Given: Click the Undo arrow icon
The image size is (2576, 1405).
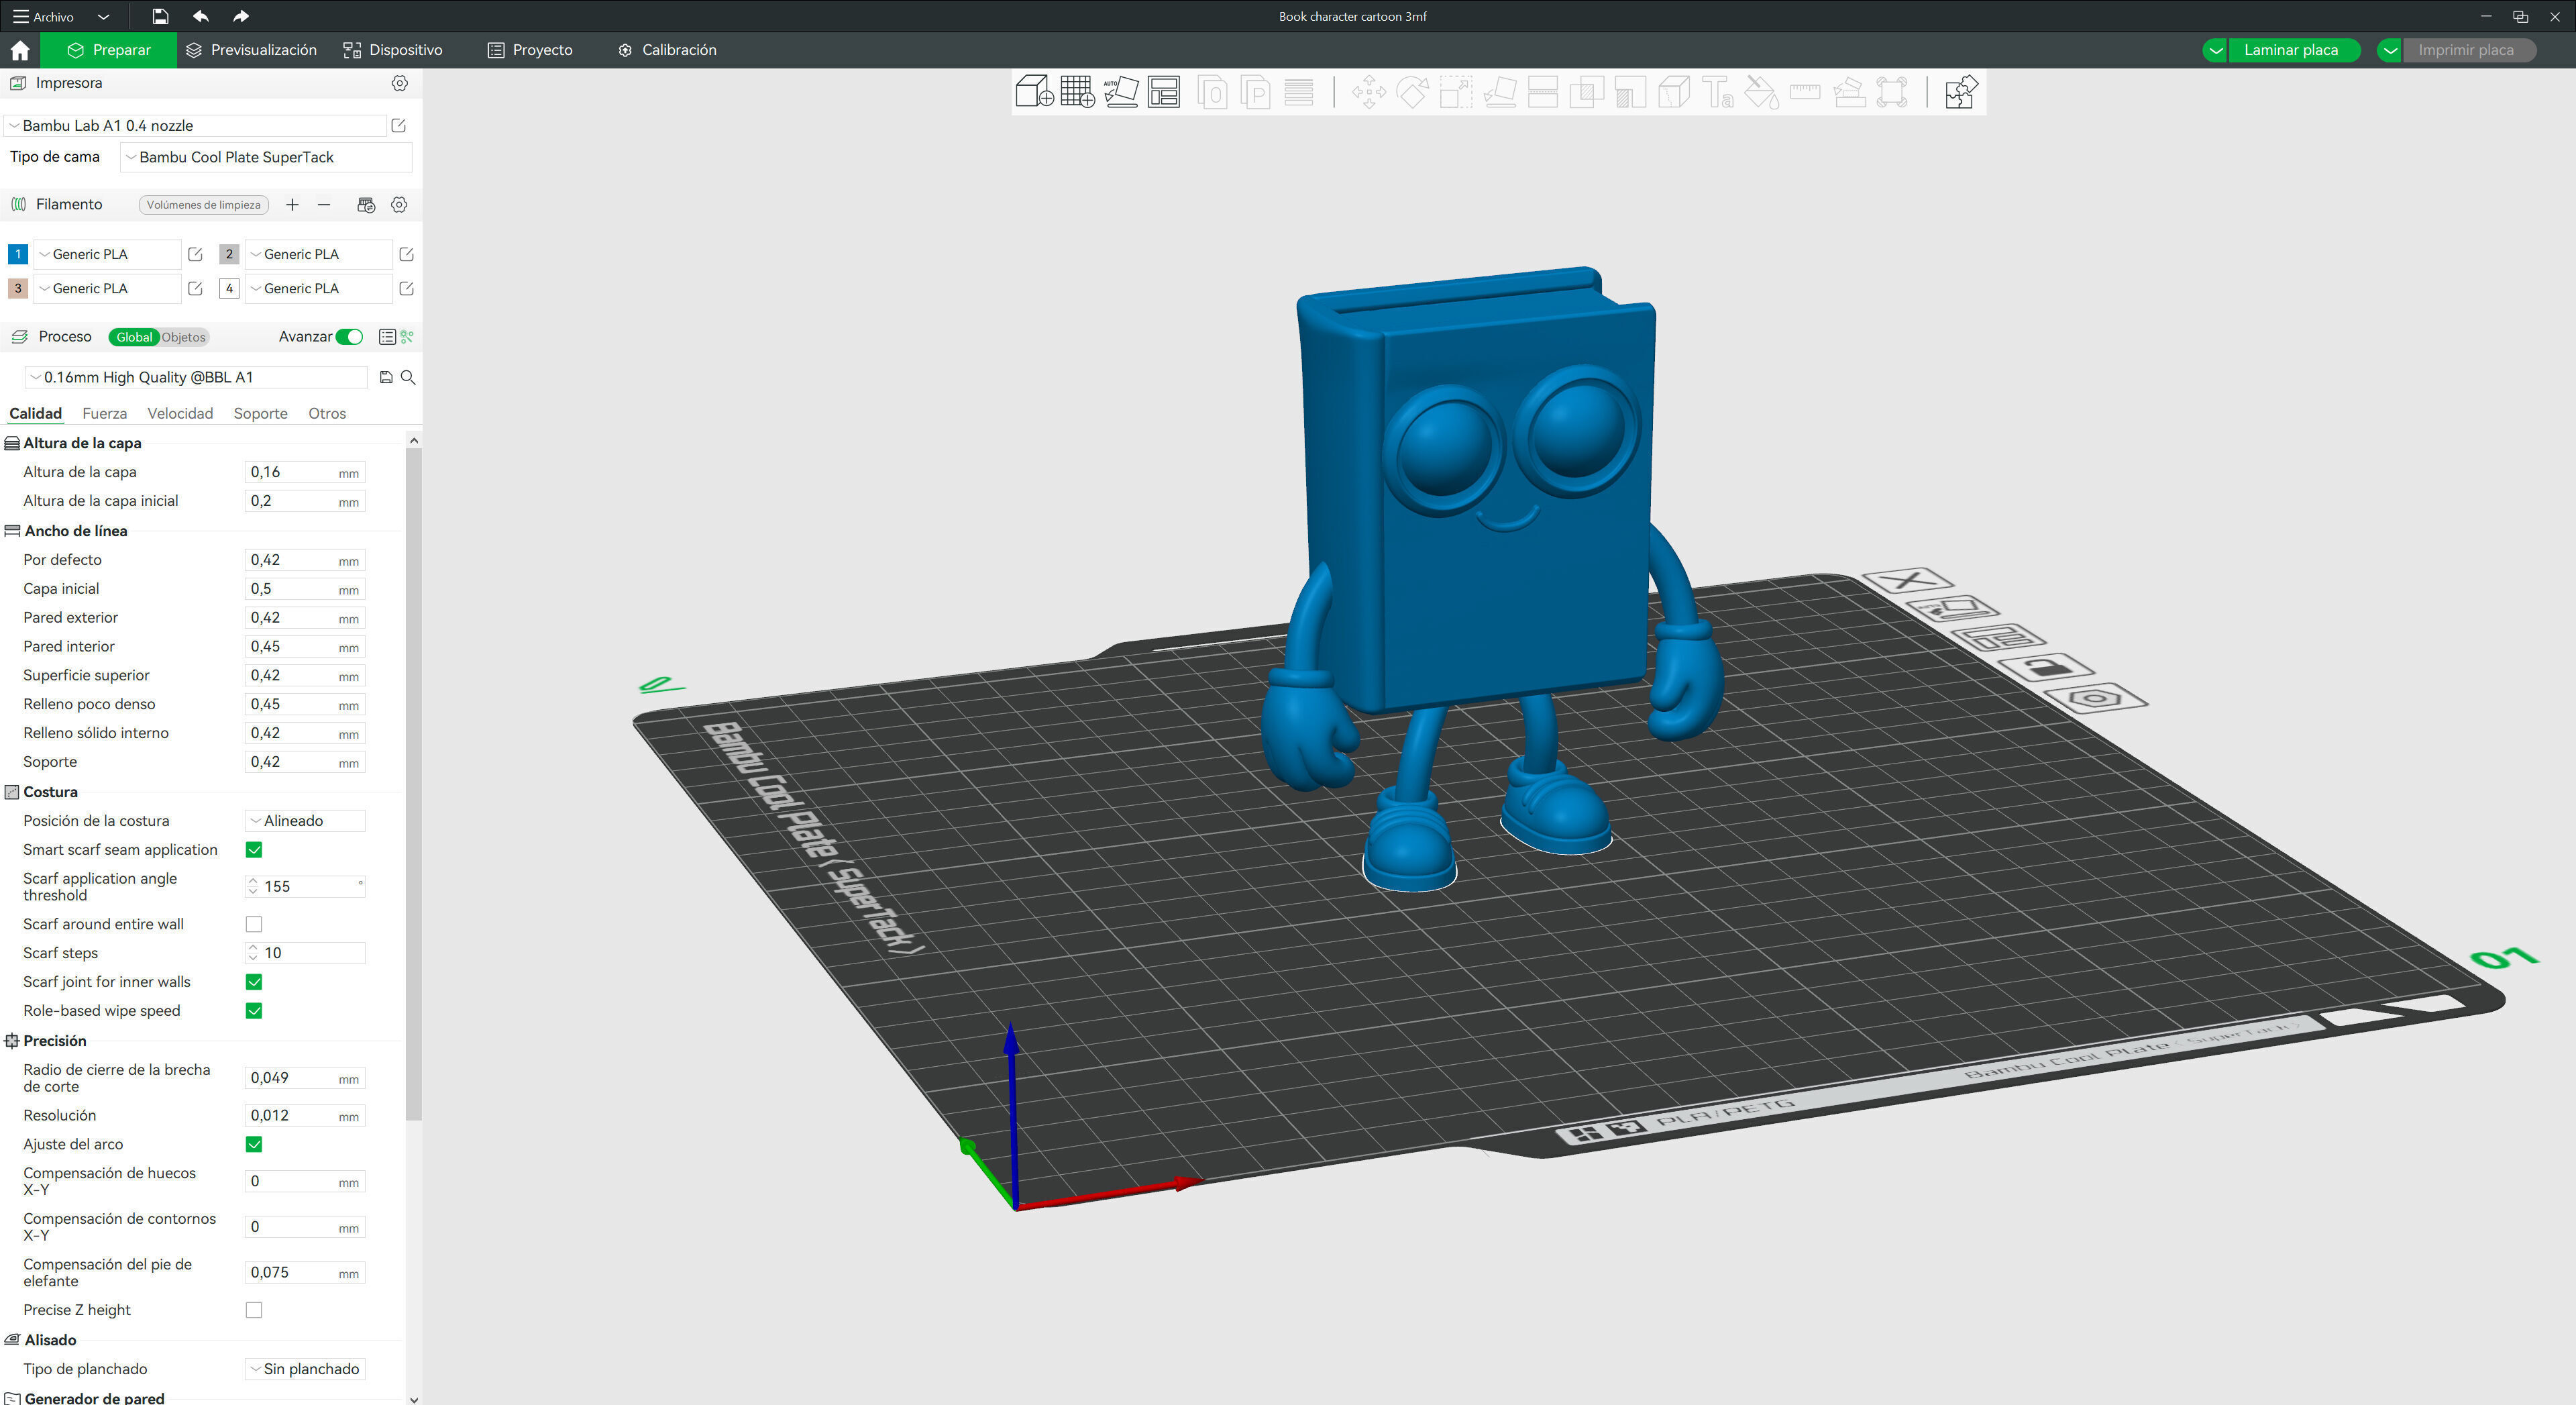Looking at the screenshot, I should pos(201,16).
